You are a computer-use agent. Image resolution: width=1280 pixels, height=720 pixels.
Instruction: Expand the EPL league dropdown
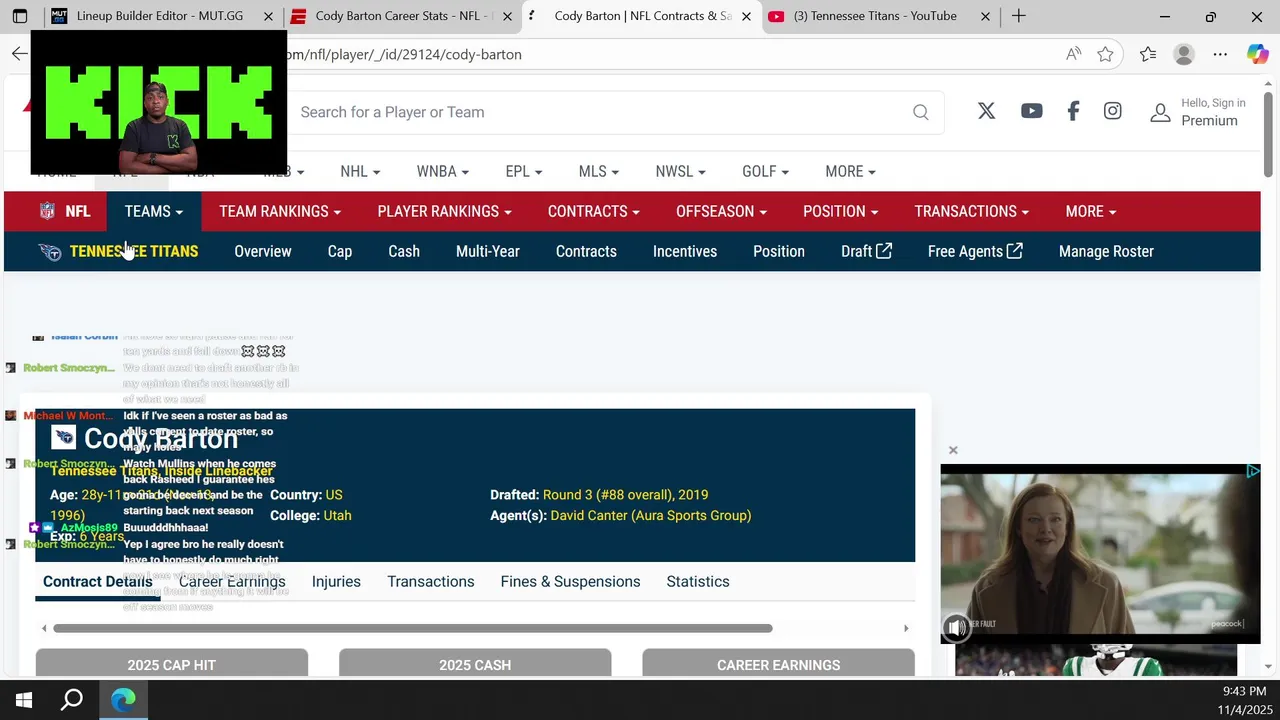pyautogui.click(x=524, y=171)
